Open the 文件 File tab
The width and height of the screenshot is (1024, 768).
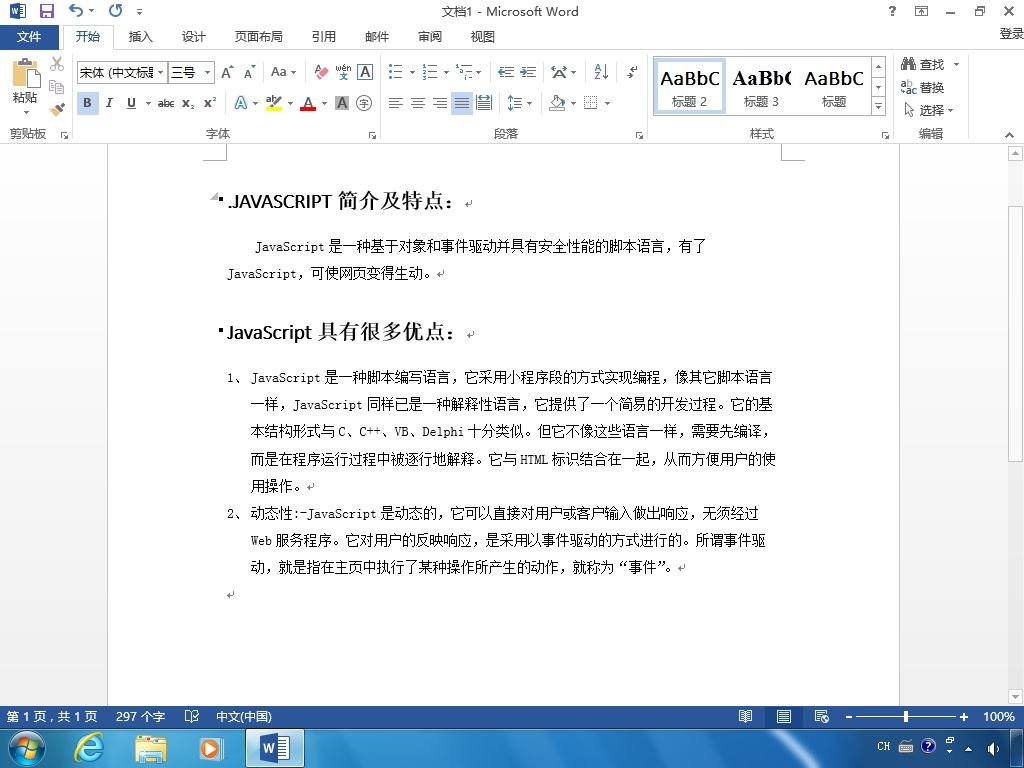(29, 37)
